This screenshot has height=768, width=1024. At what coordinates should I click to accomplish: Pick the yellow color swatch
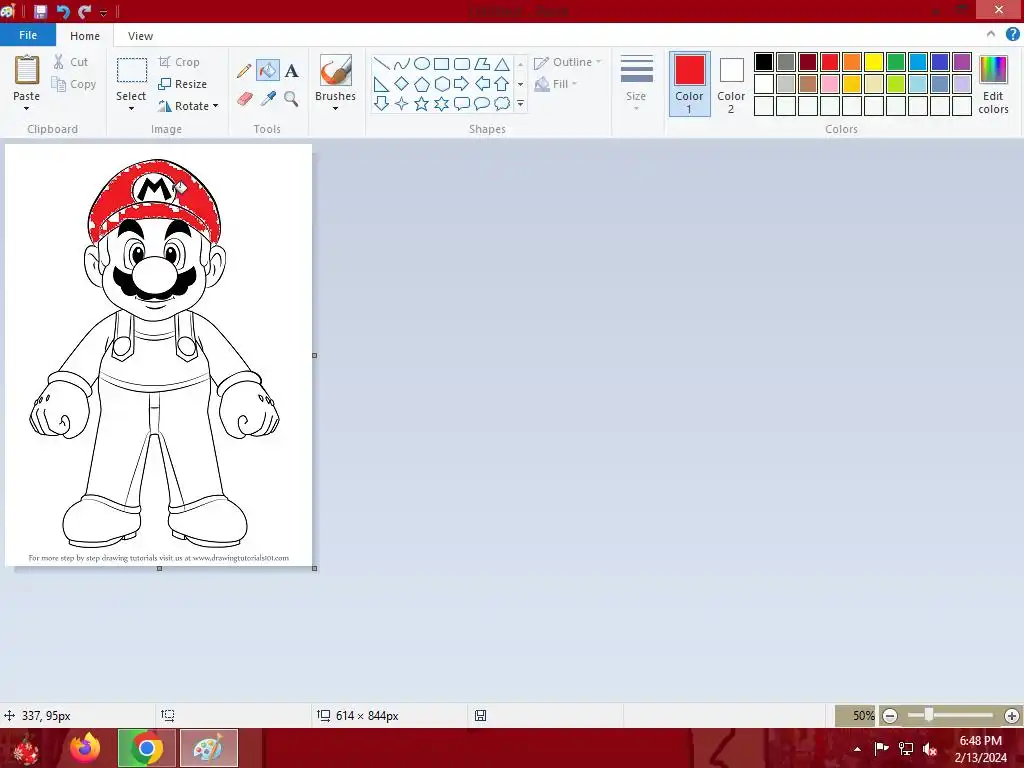click(x=873, y=62)
